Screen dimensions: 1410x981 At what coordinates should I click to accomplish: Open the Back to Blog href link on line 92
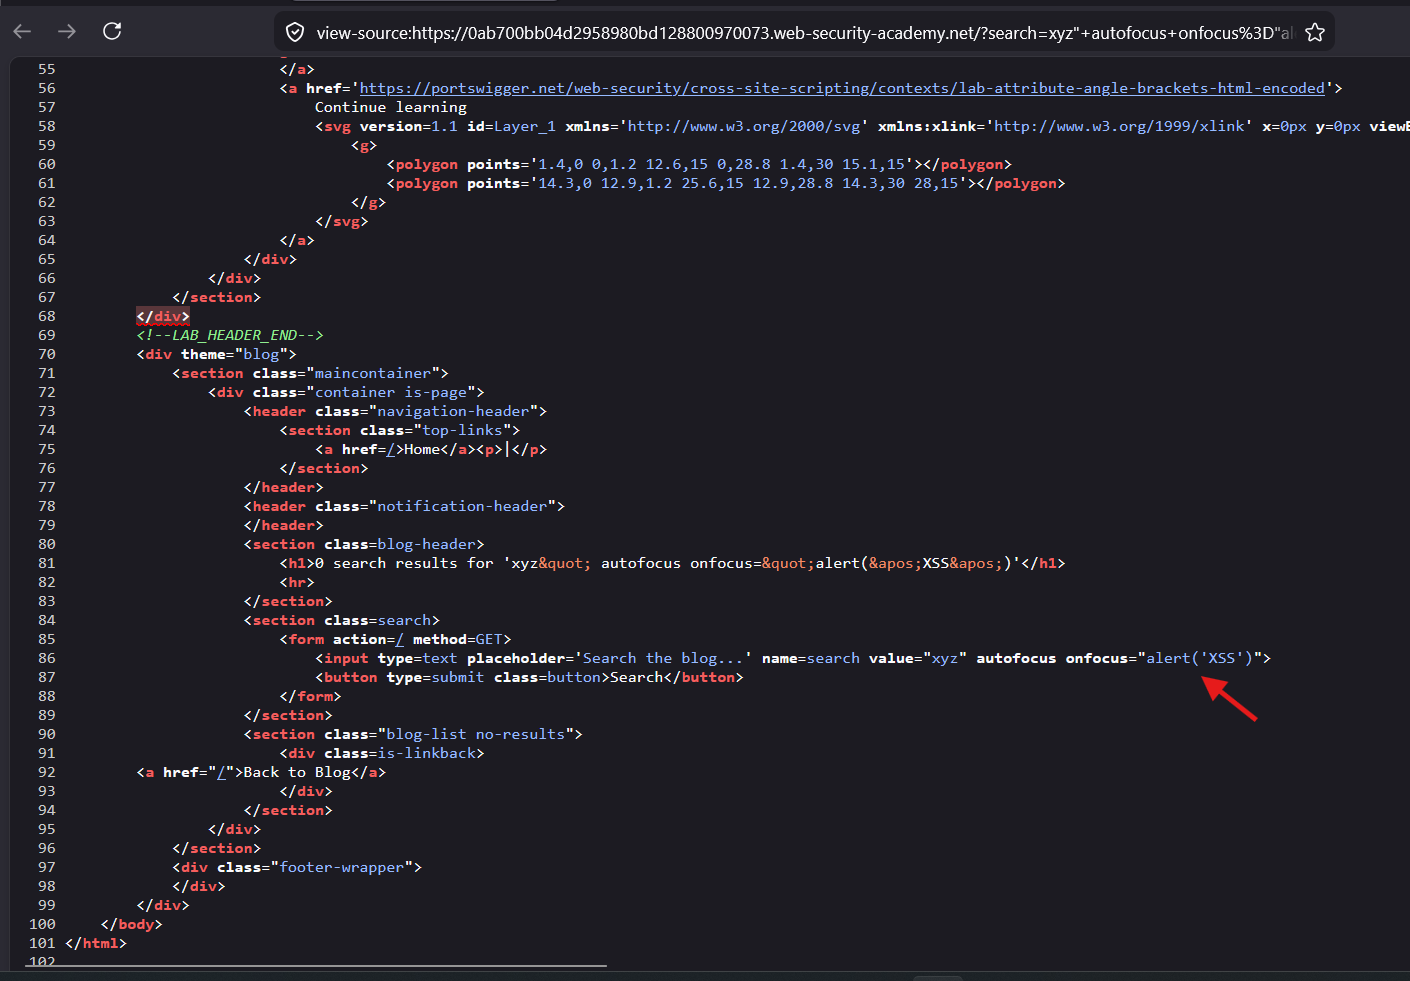click(221, 772)
